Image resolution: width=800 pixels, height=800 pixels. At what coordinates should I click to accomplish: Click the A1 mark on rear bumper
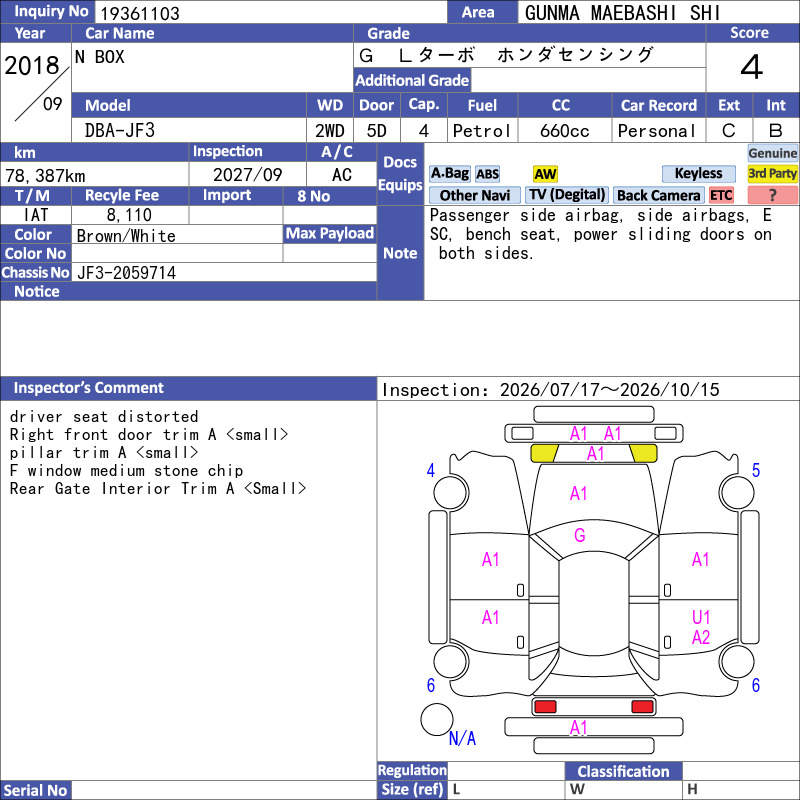(x=578, y=727)
